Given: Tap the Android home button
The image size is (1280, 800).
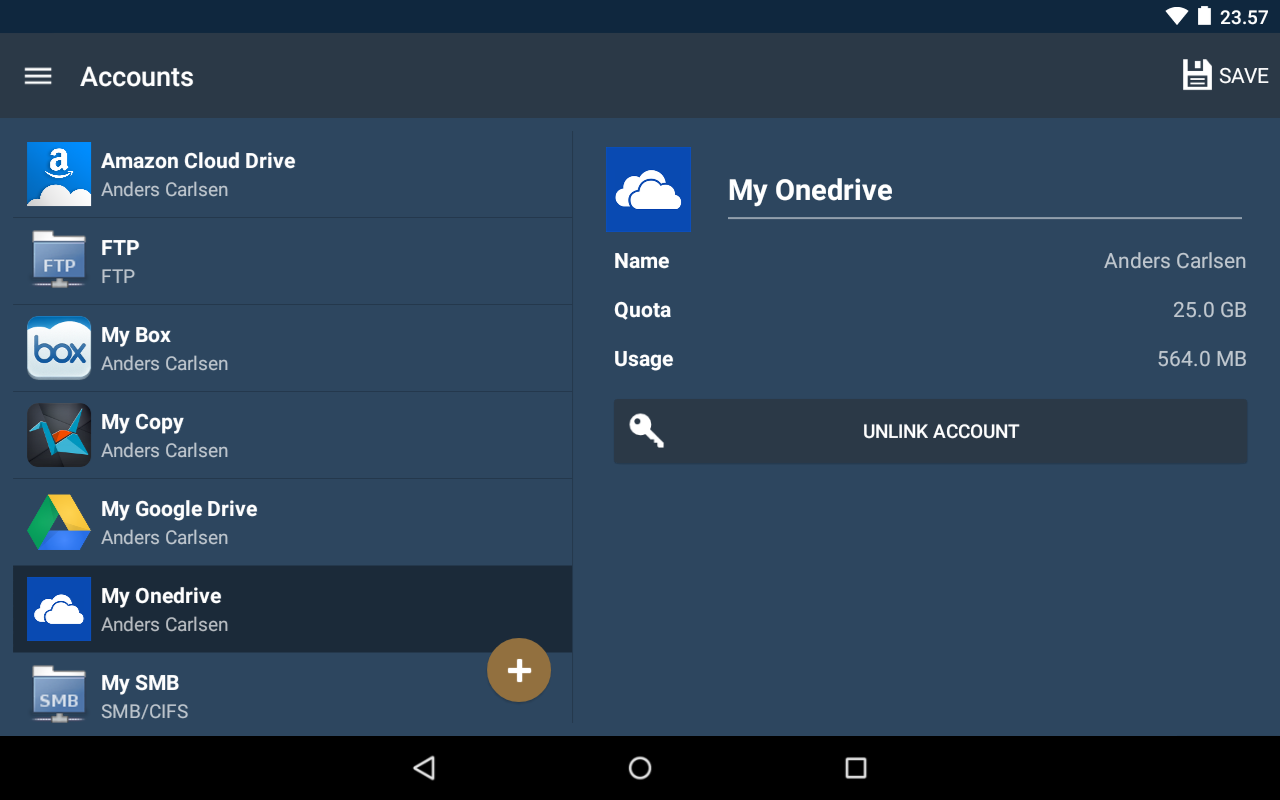Looking at the screenshot, I should tap(640, 768).
